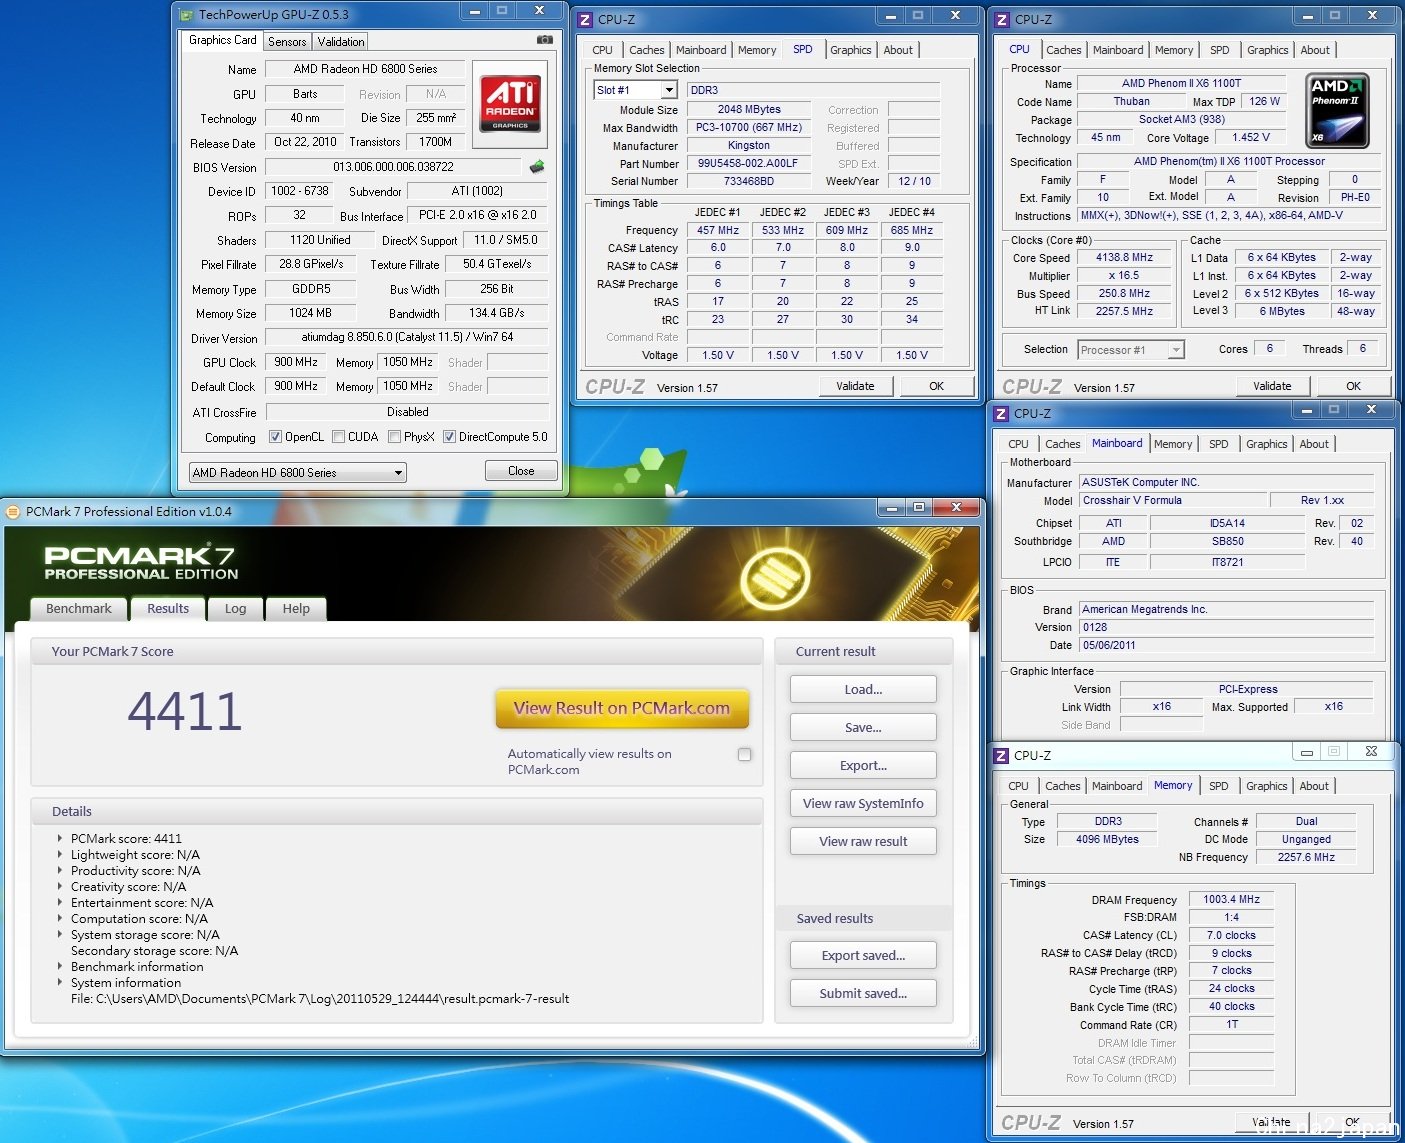Click the Export... button

[863, 765]
